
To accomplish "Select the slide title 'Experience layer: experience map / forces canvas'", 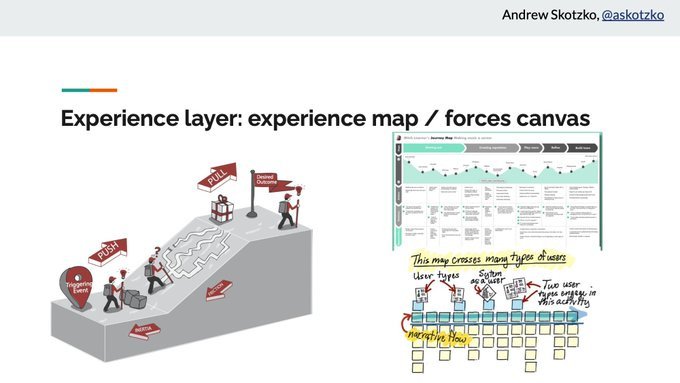I will coord(325,118).
